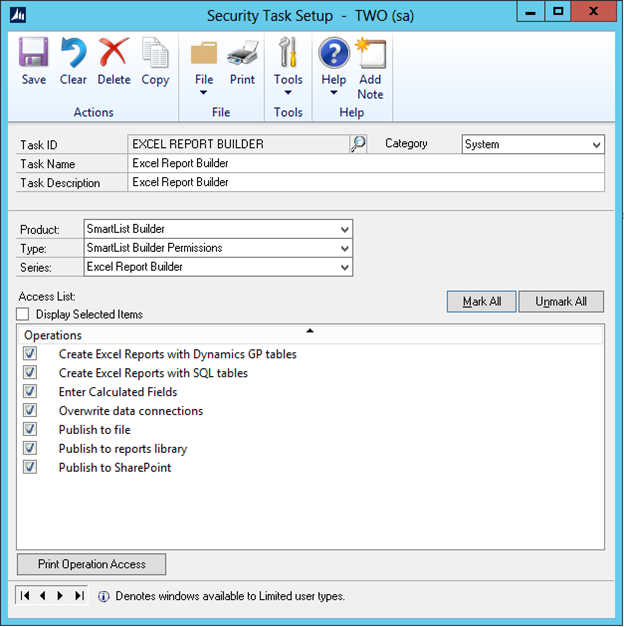This screenshot has width=624, height=627.
Task: Open the Tools wrench icon menu
Action: tap(288, 52)
